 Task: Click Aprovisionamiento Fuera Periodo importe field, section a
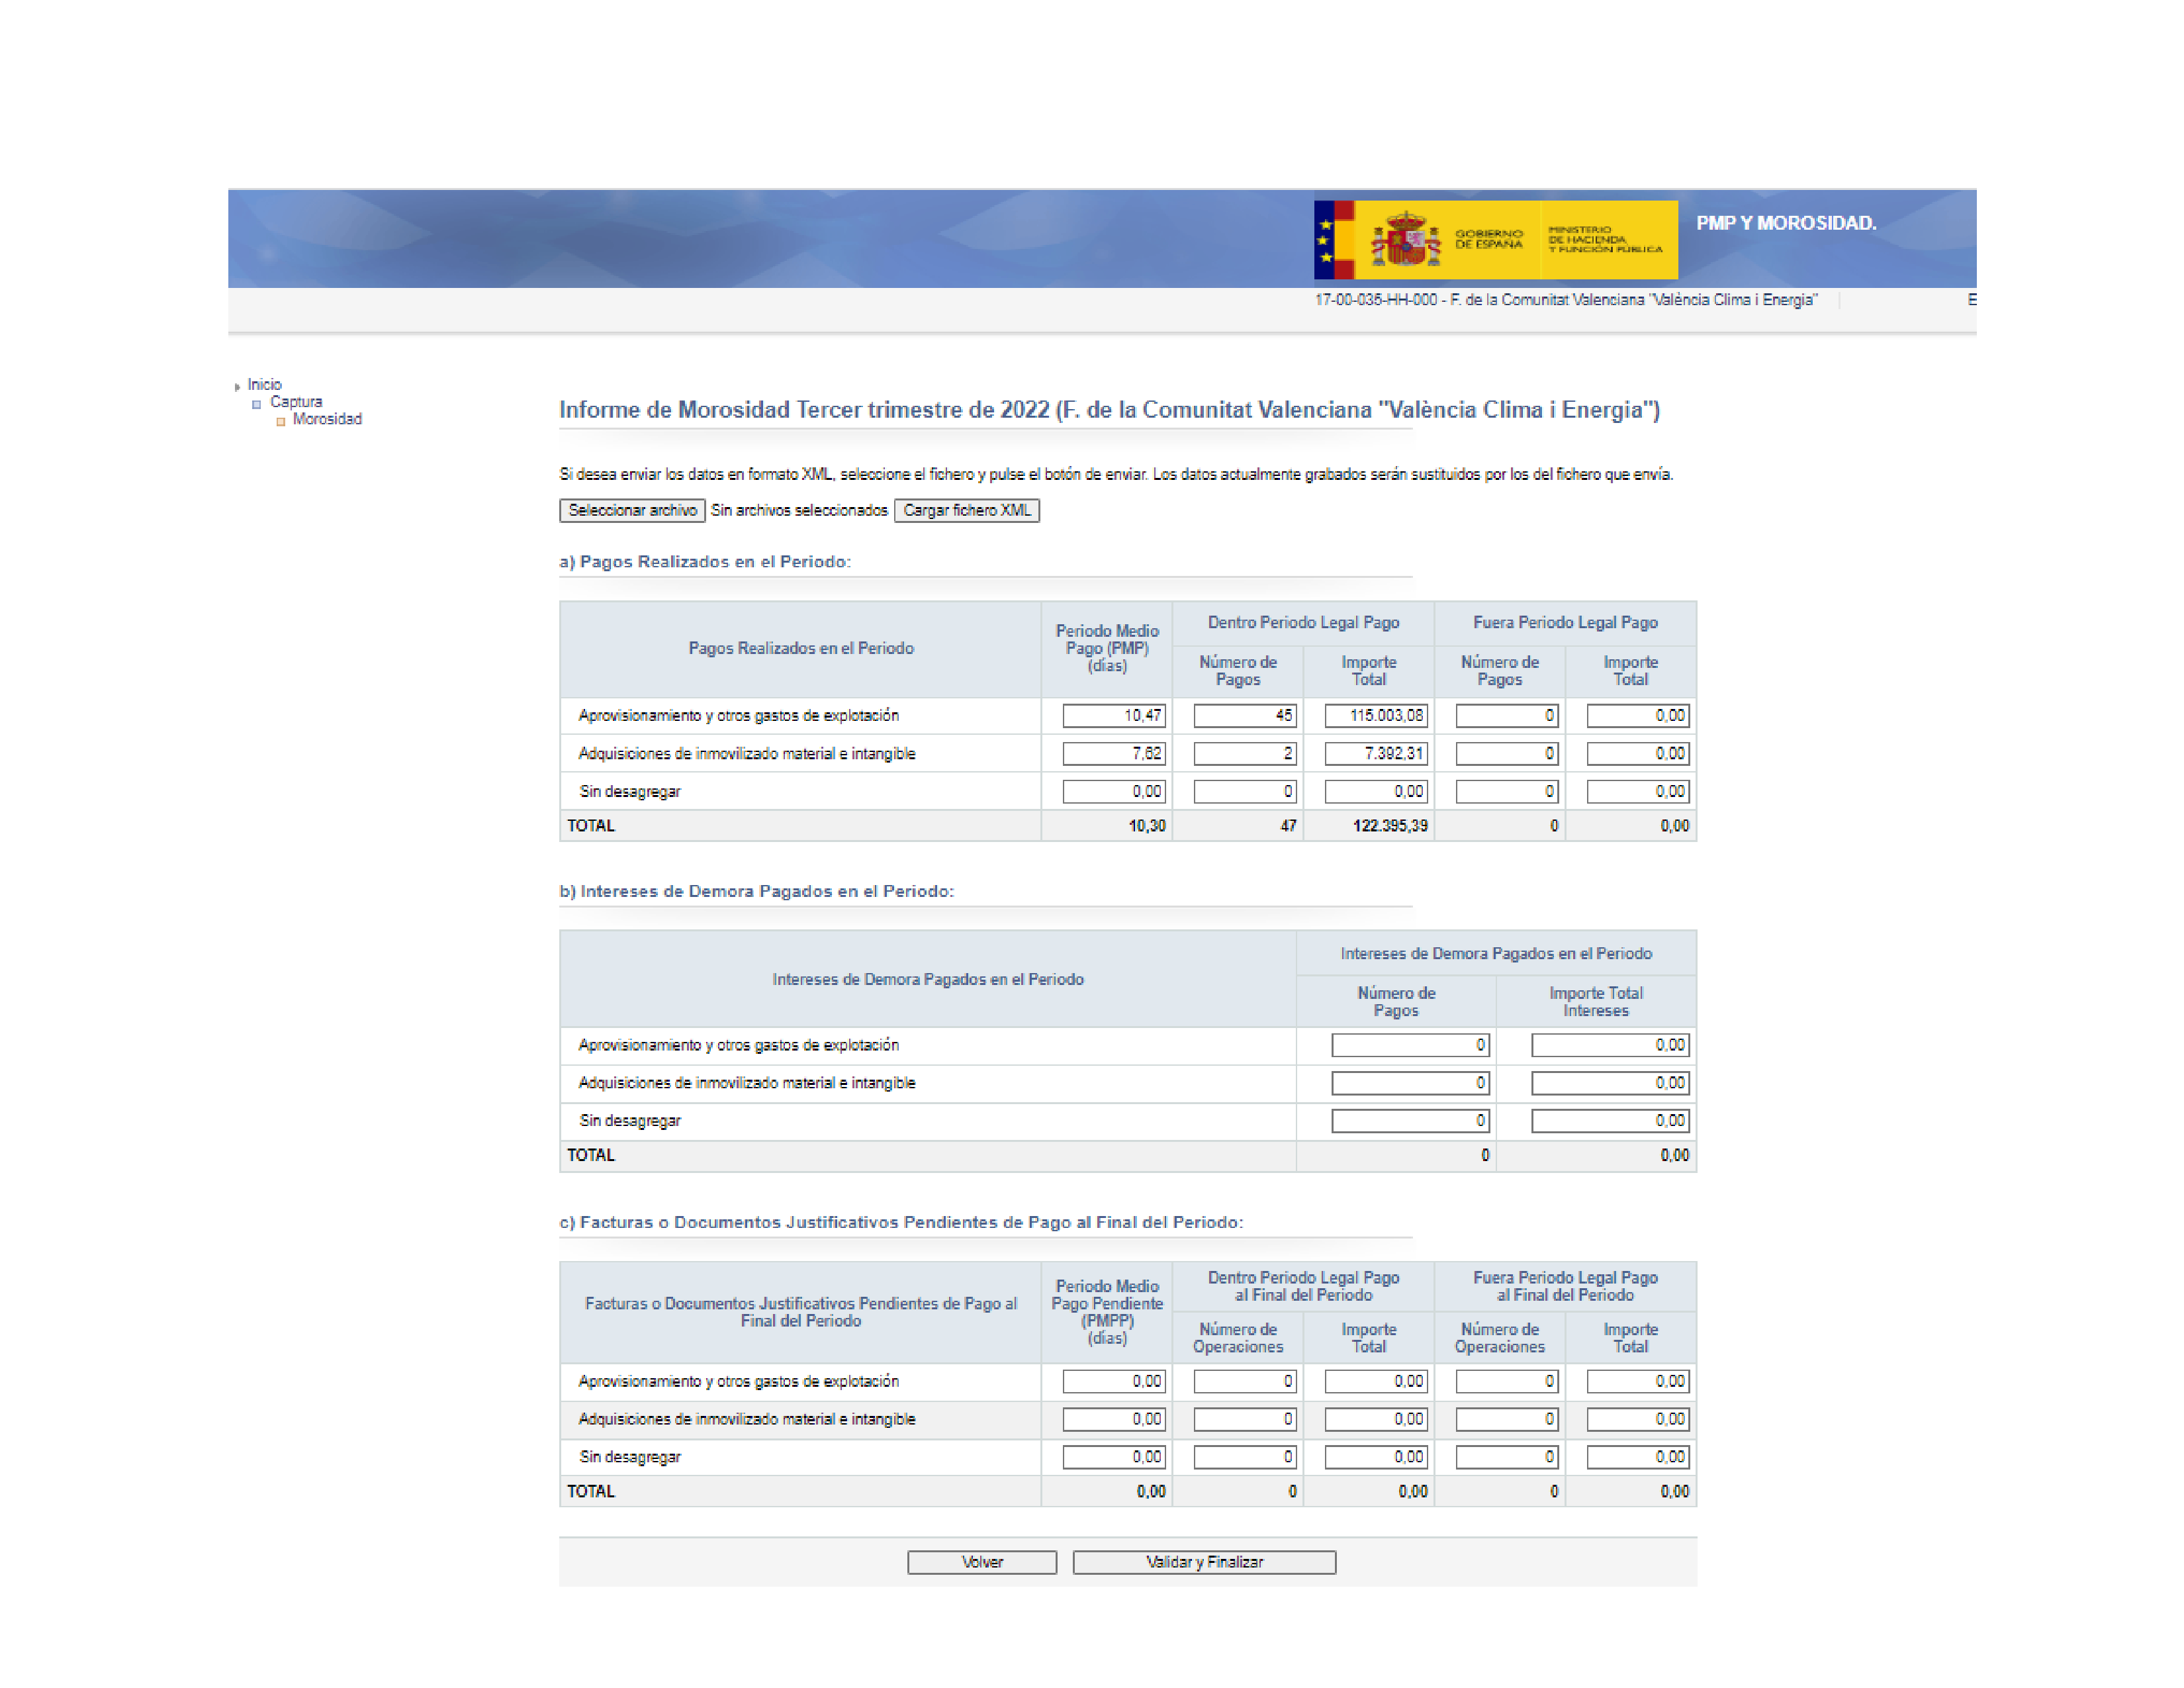click(1638, 715)
